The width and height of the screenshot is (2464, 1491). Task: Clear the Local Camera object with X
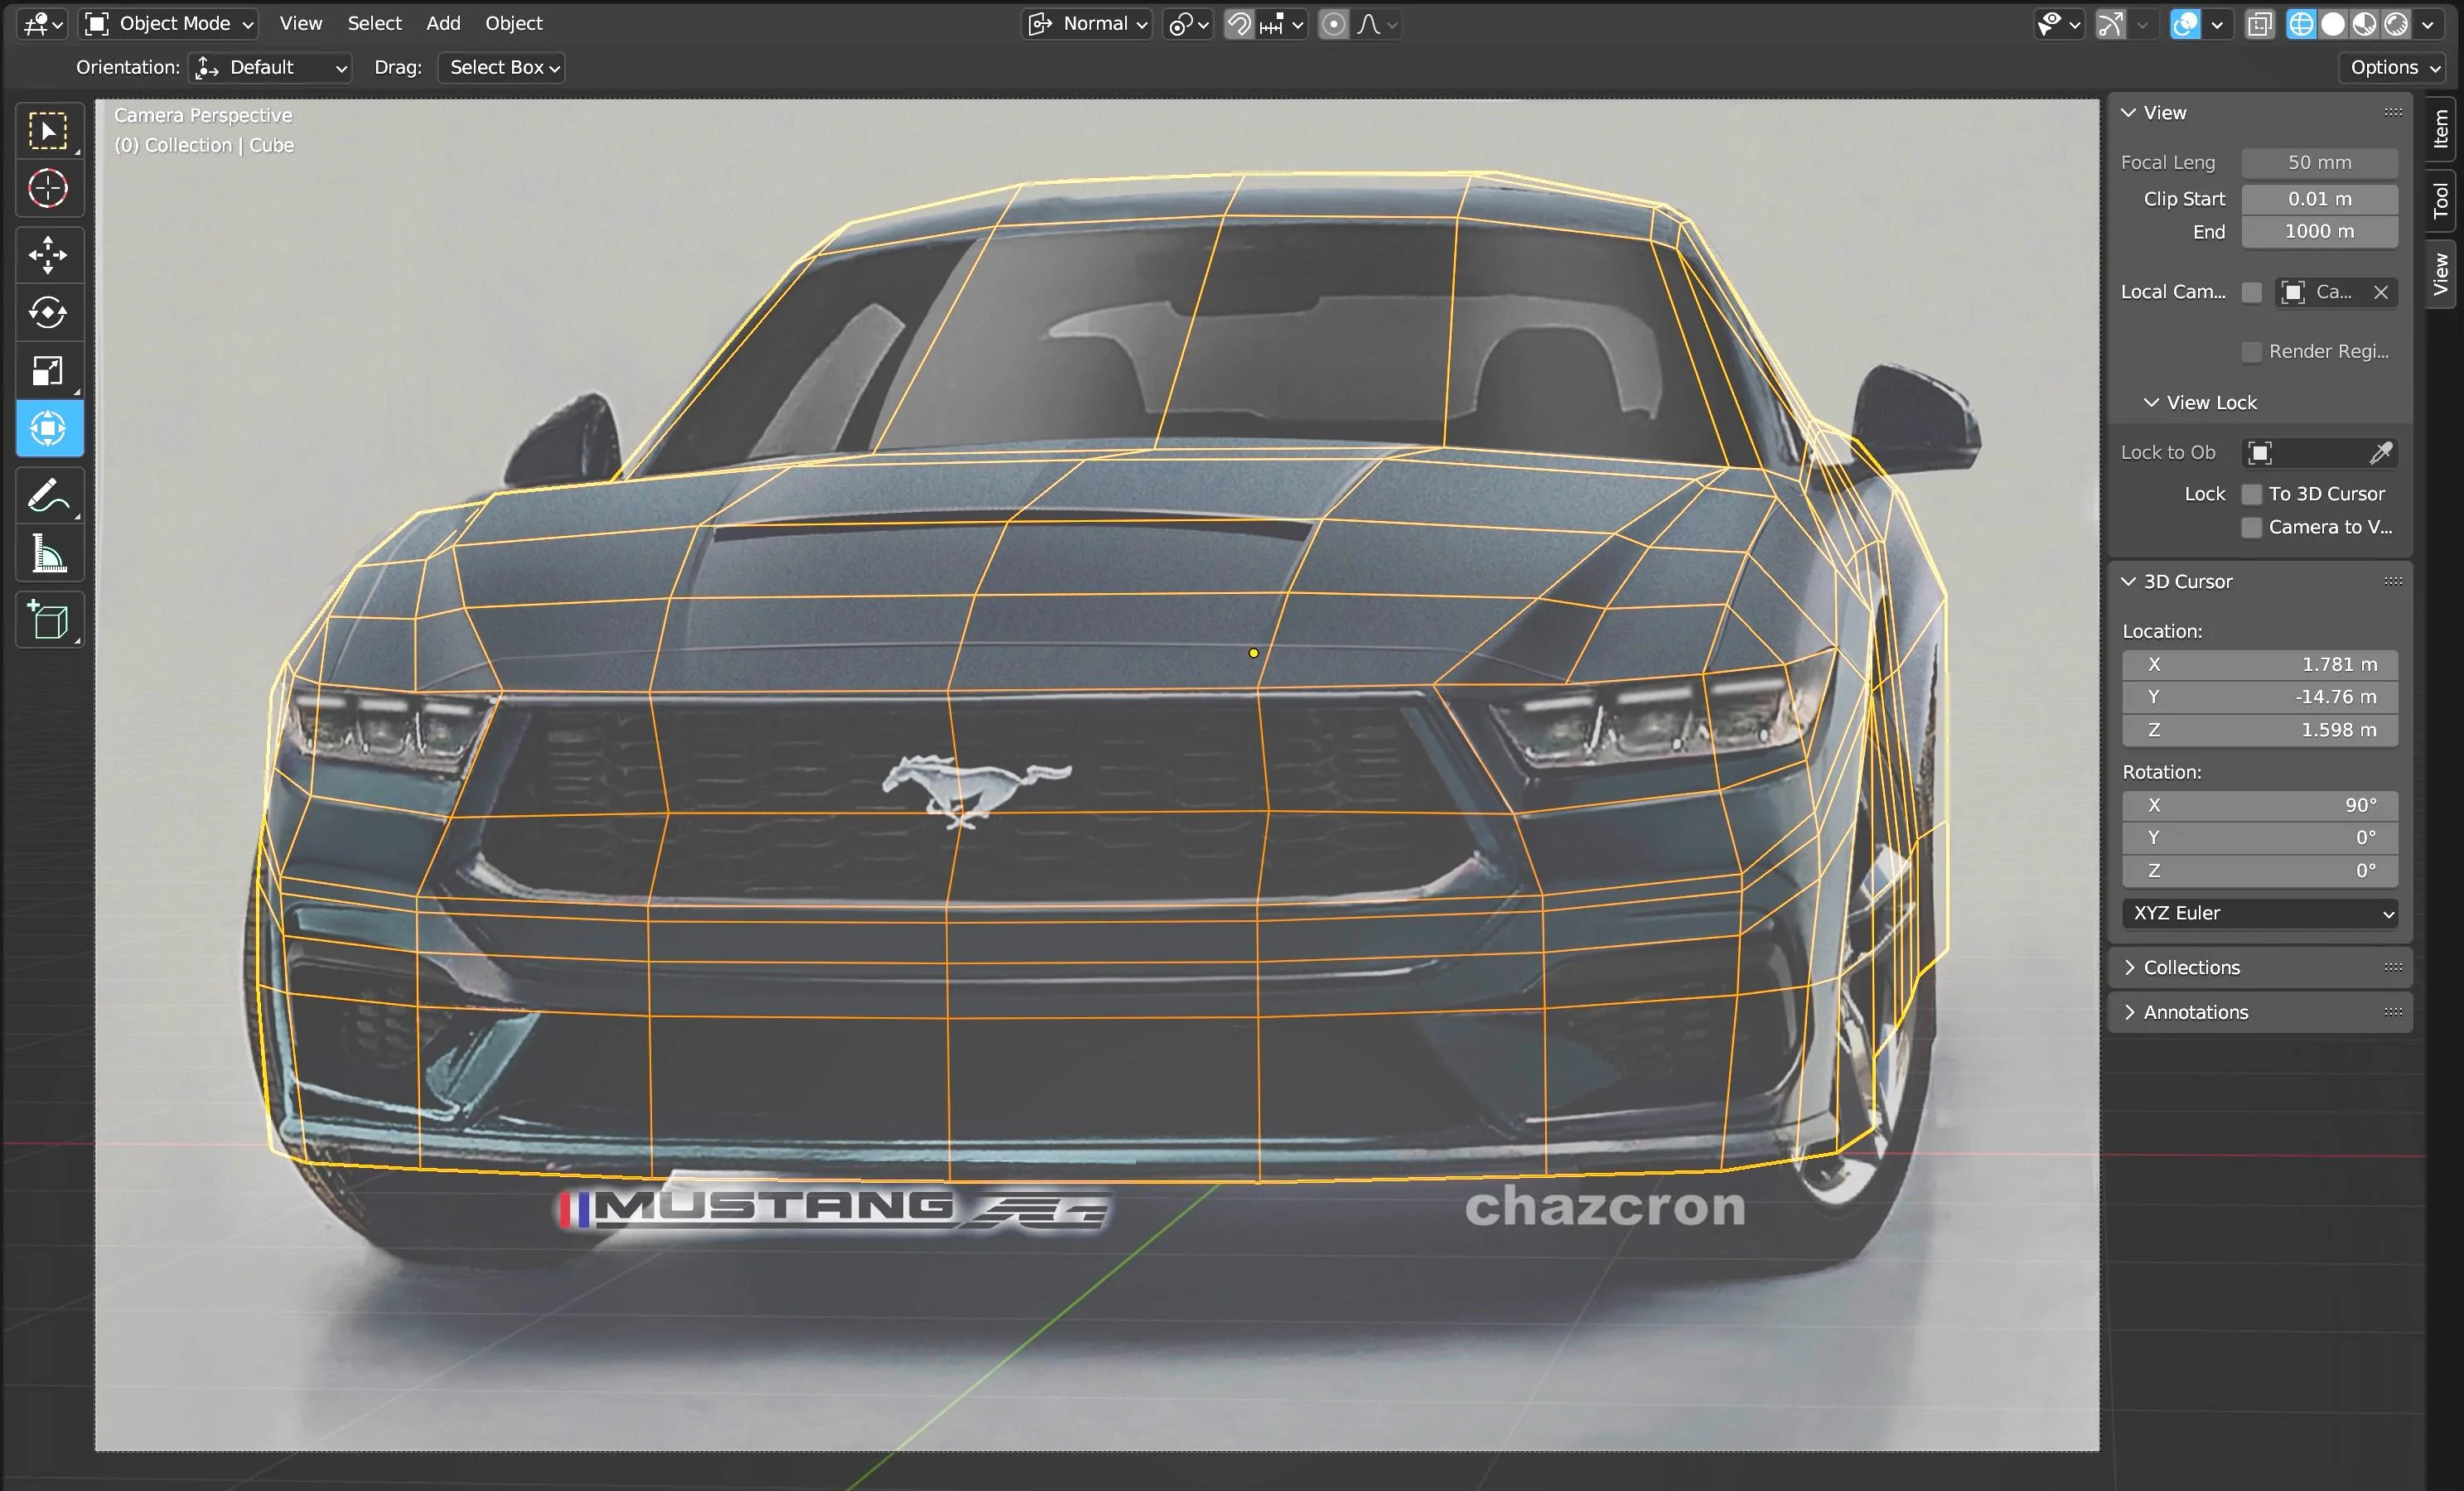[x=2381, y=292]
